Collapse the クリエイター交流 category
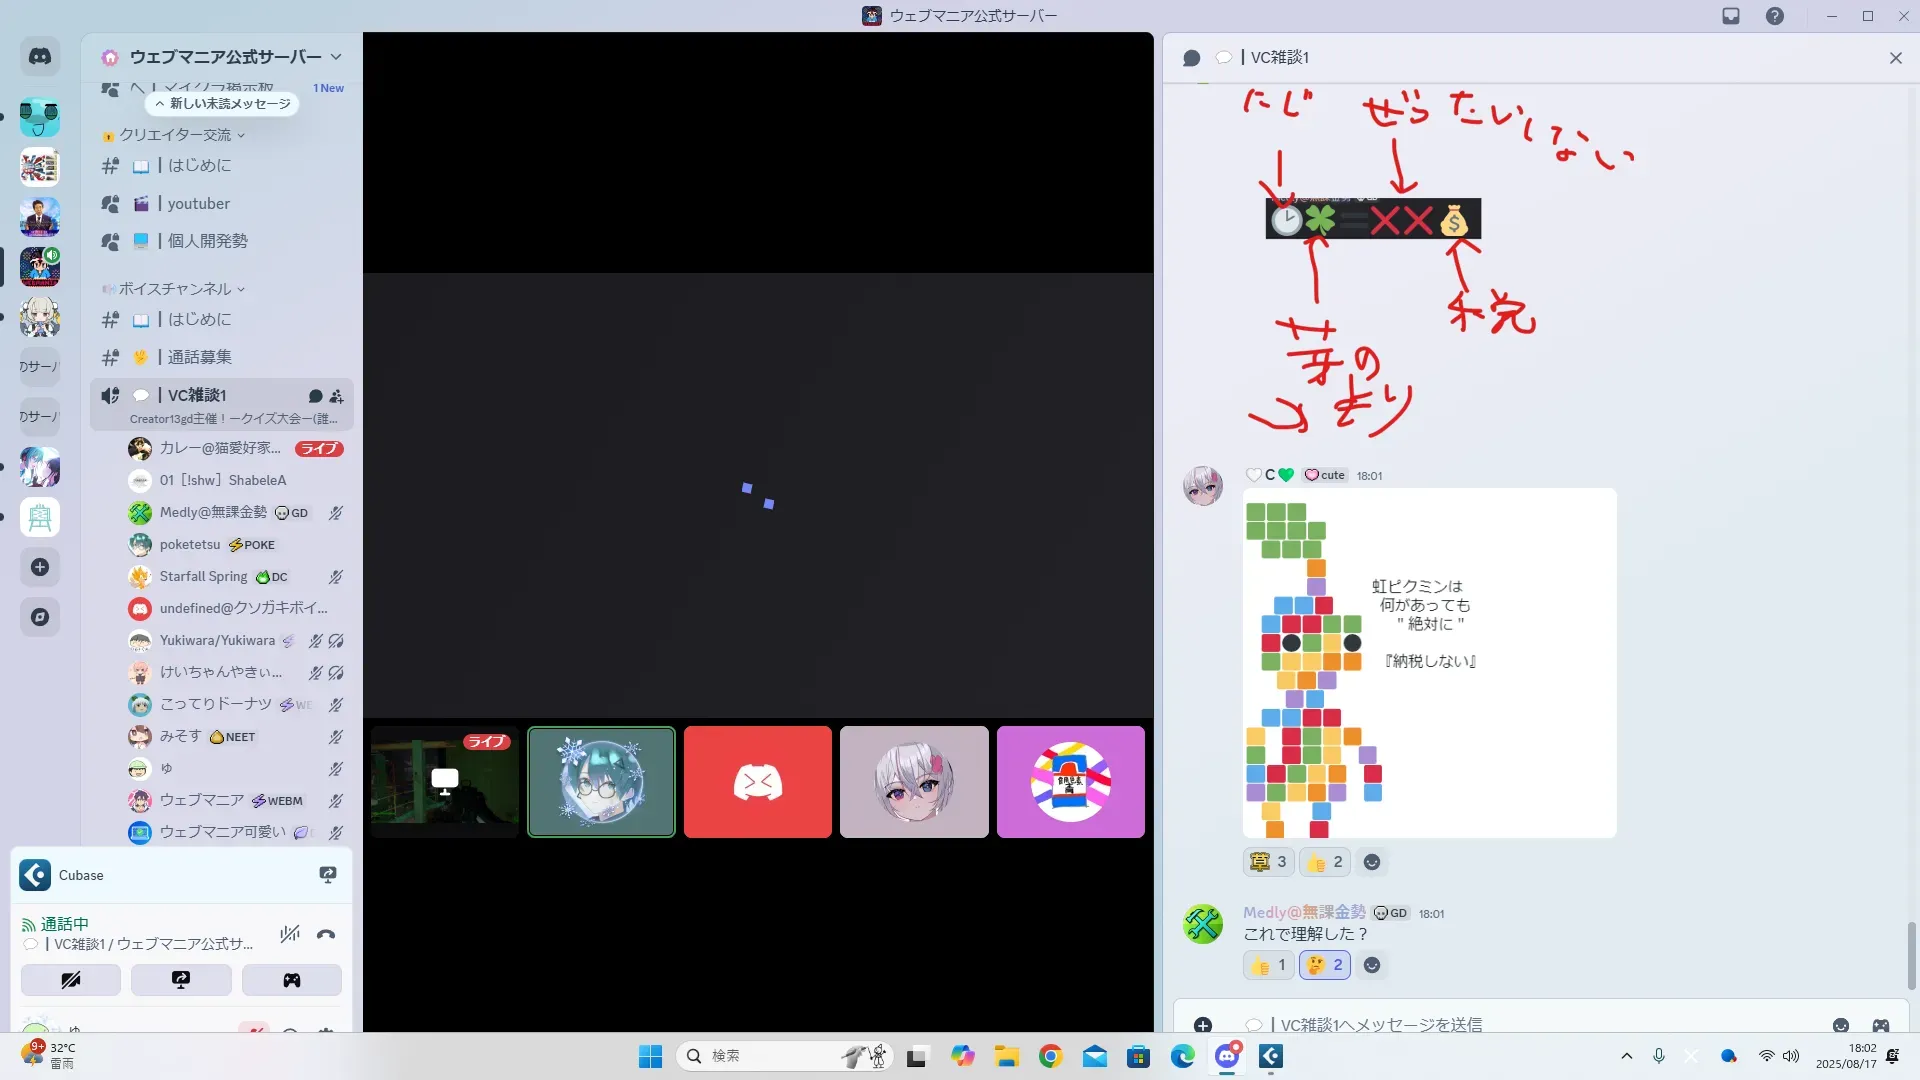Image resolution: width=1920 pixels, height=1080 pixels. (176, 135)
